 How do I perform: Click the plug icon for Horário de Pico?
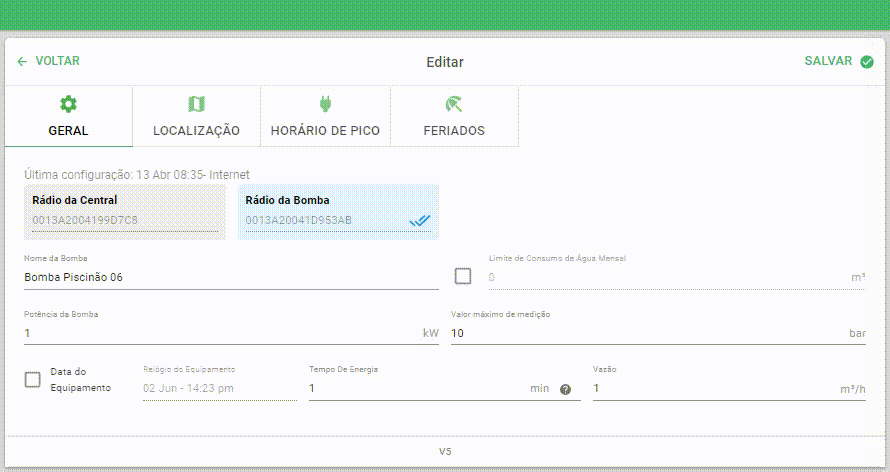(325, 104)
